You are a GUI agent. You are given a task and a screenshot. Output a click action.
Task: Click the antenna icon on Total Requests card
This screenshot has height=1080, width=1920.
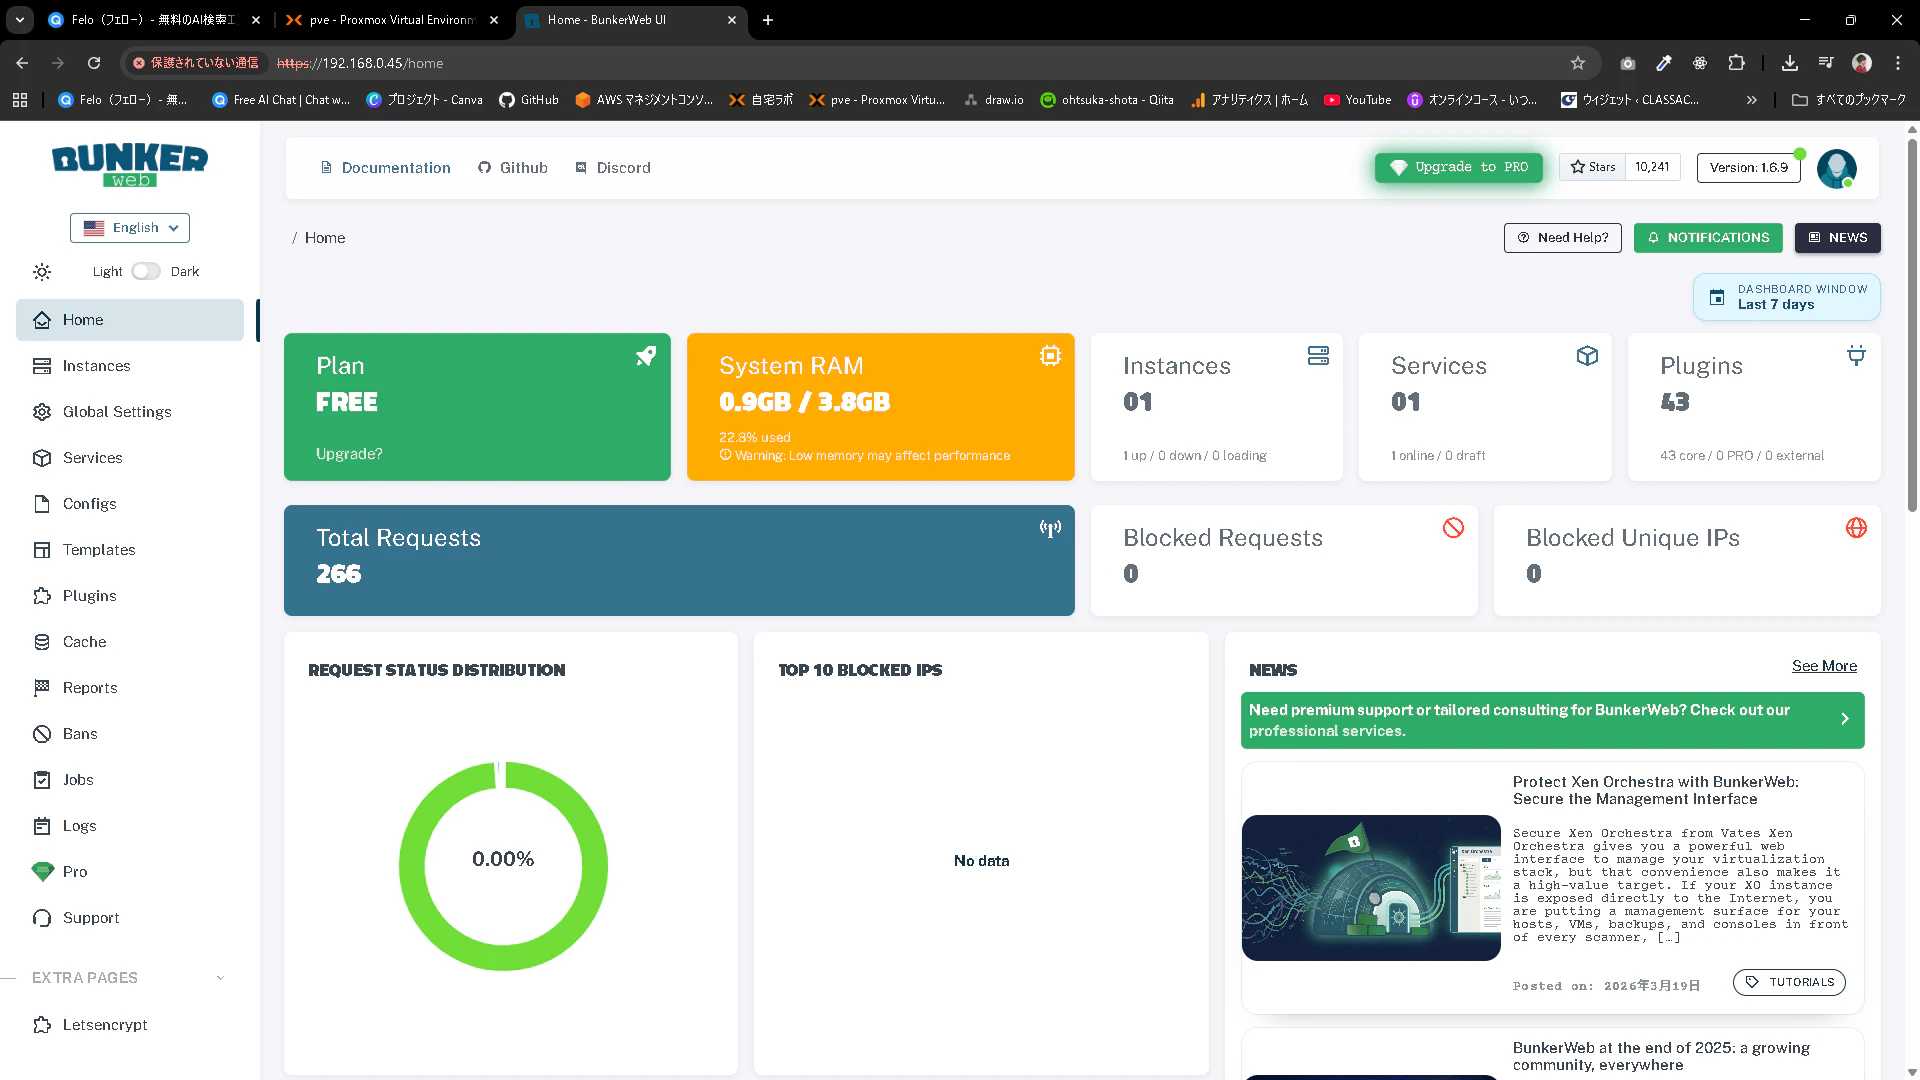(x=1050, y=528)
